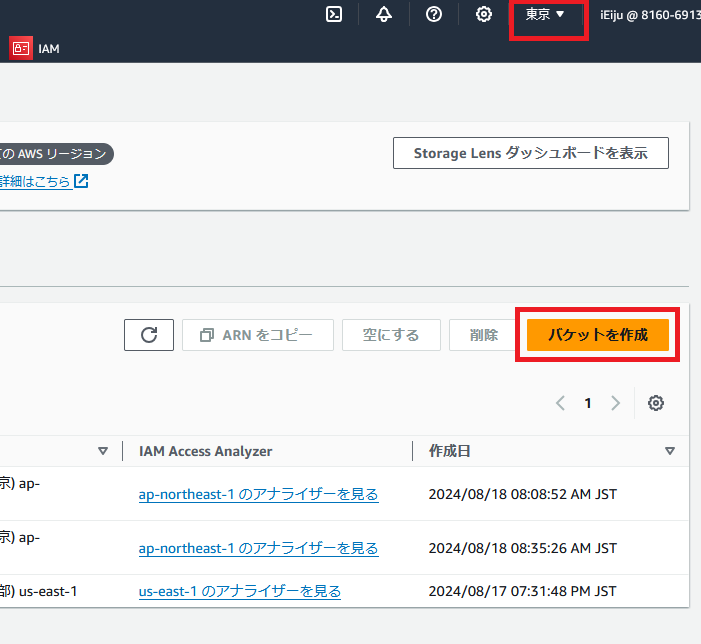The width and height of the screenshot is (701, 644).
Task: Click the 空にする button
Action: pyautogui.click(x=391, y=335)
